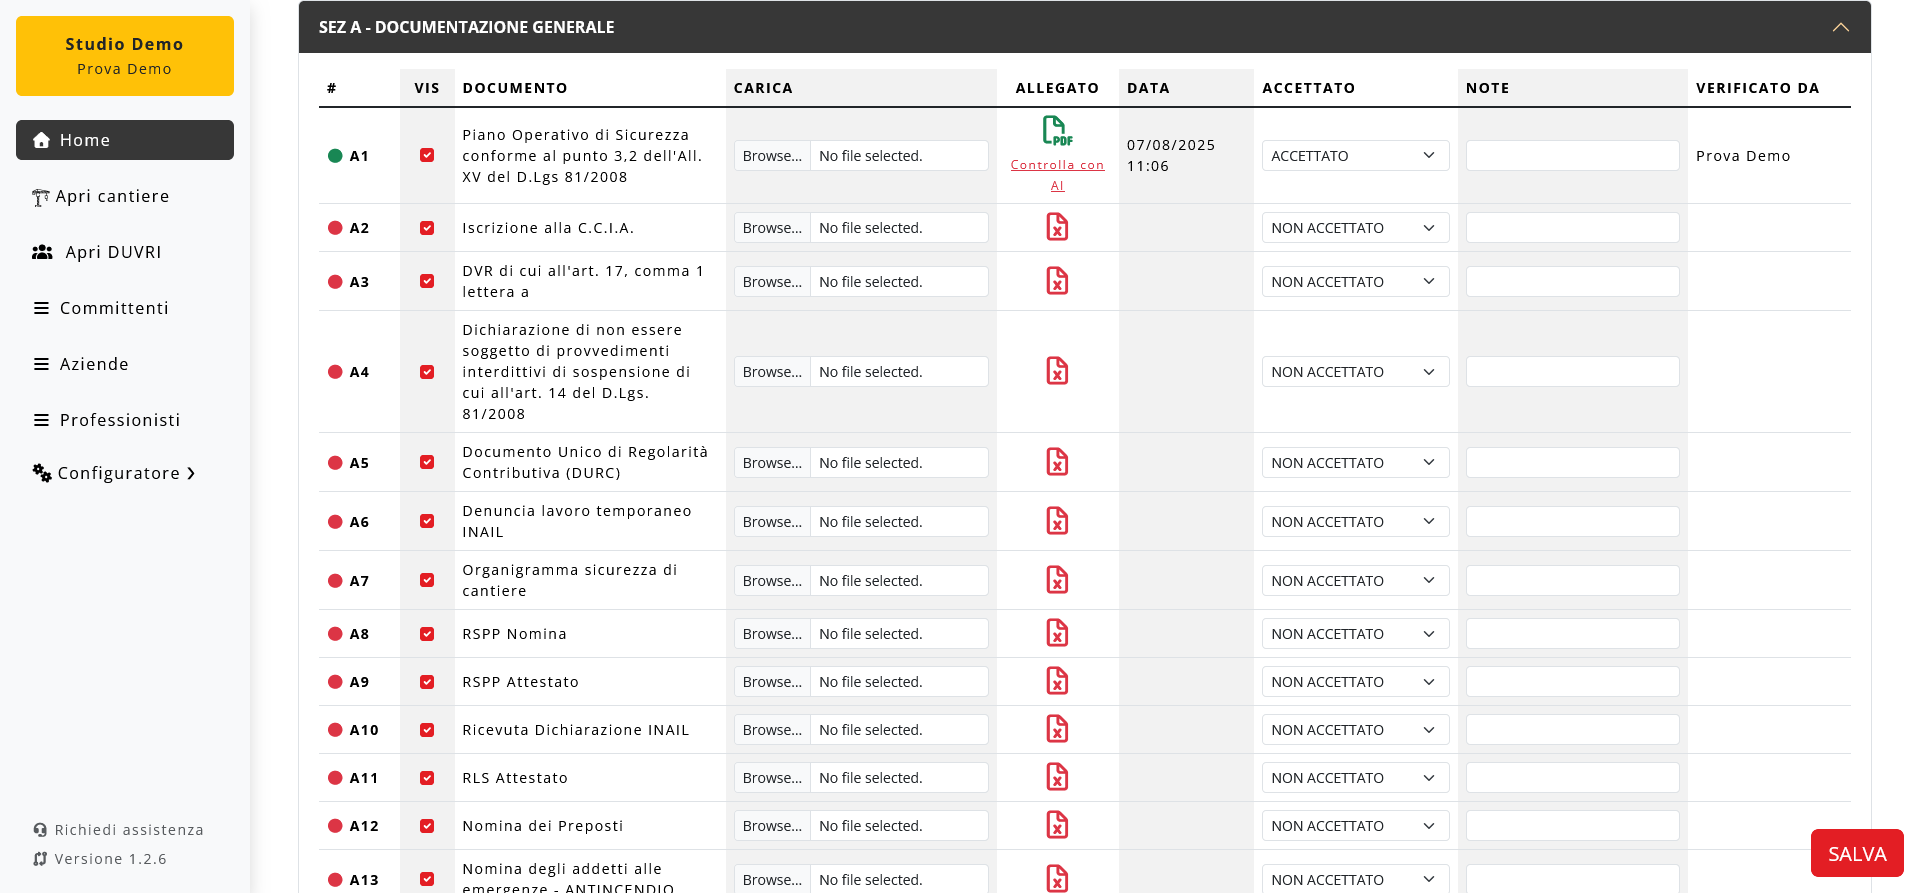This screenshot has height=893, width=1920.
Task: Open the green PDF attachment for A1
Action: coord(1057,131)
